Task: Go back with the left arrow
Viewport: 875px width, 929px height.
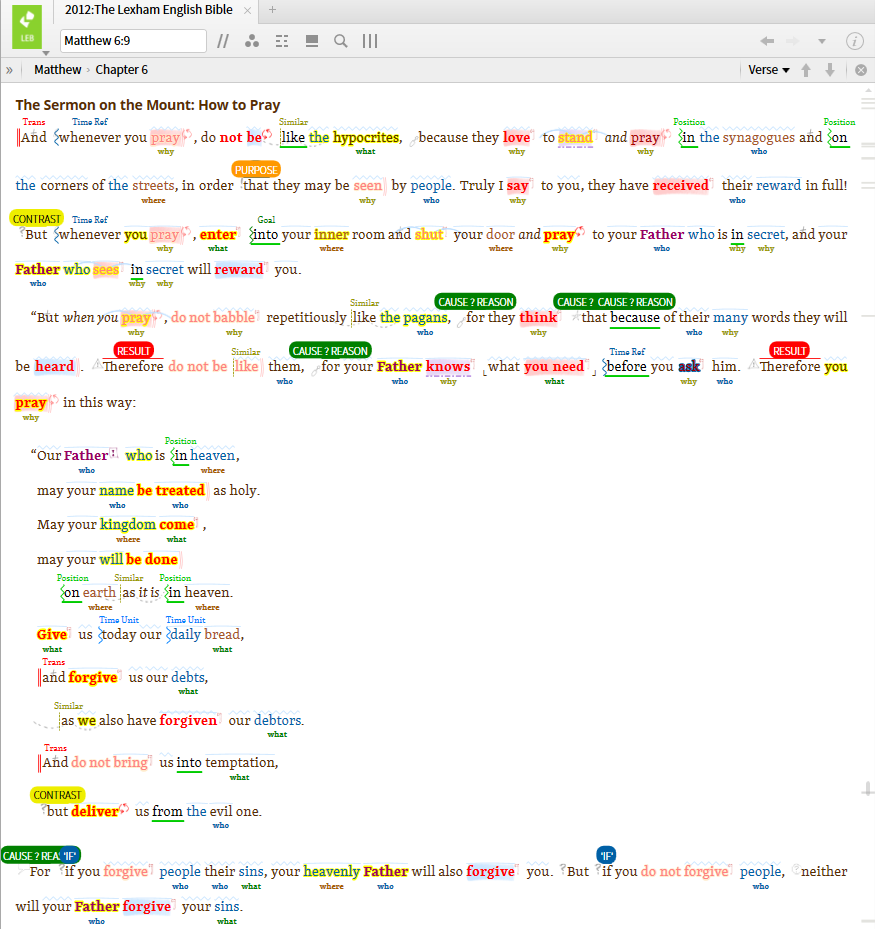Action: (767, 41)
